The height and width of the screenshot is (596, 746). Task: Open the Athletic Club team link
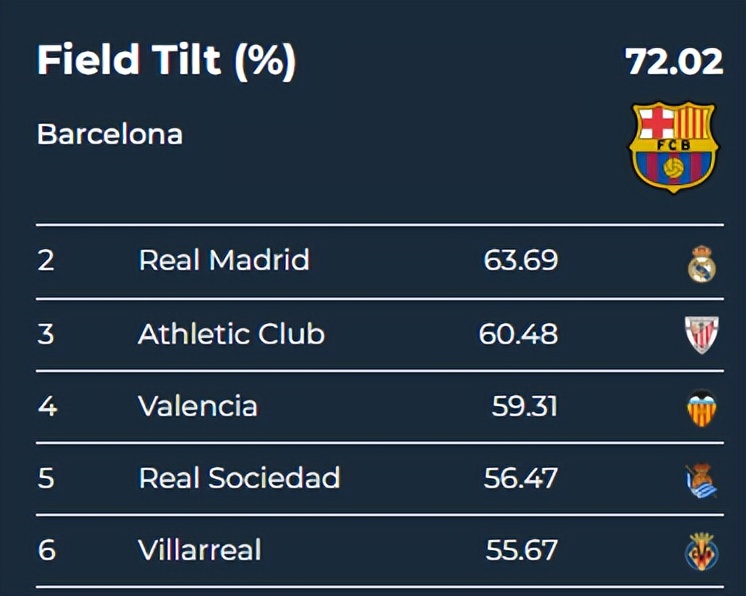coord(231,333)
